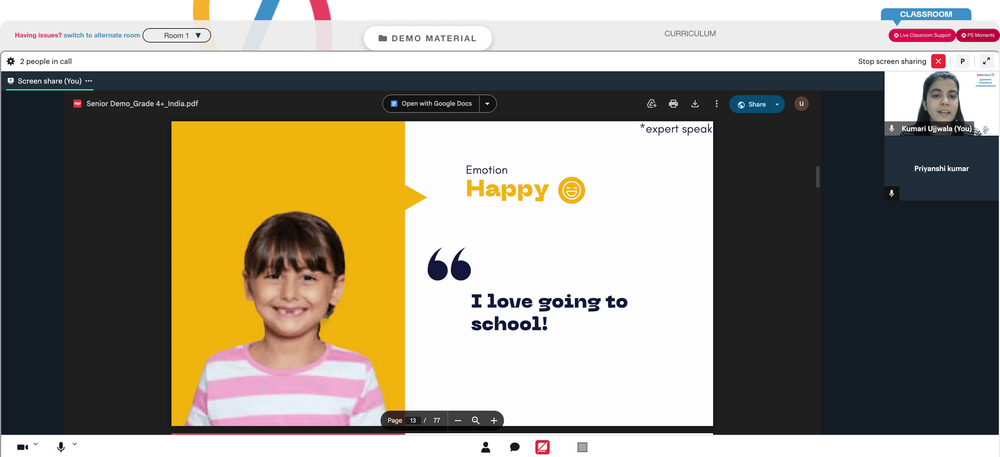
Task: Open the chat panel
Action: (515, 447)
